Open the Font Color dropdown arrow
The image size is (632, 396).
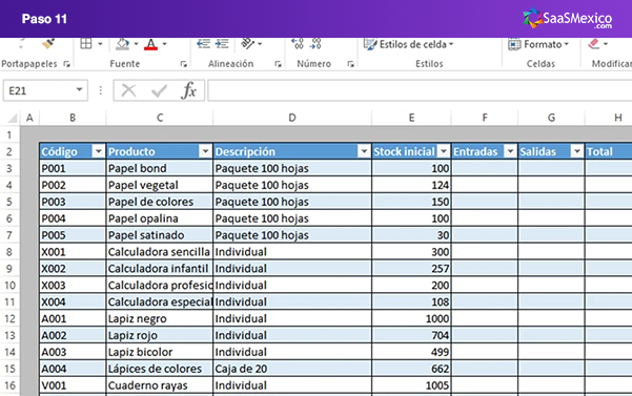(164, 44)
